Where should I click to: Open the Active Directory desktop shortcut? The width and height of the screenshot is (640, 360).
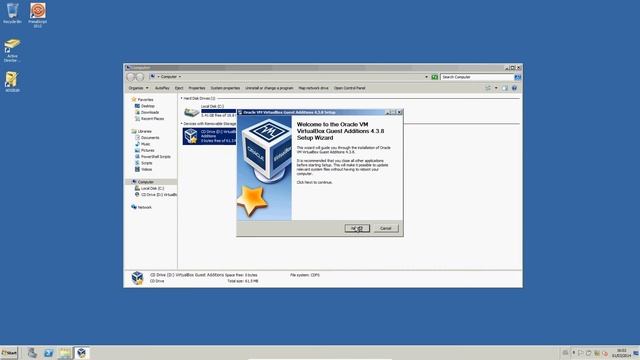tap(12, 51)
